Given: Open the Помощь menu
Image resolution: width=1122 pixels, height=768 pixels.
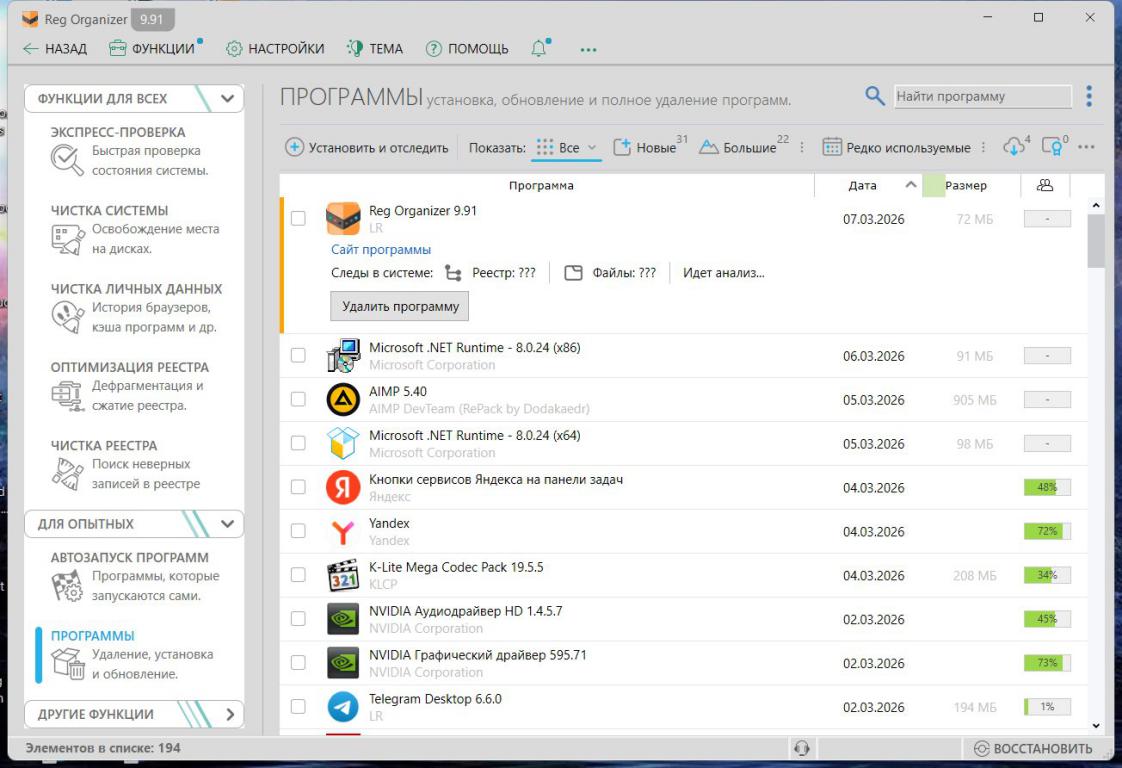Looking at the screenshot, I should coord(467,49).
